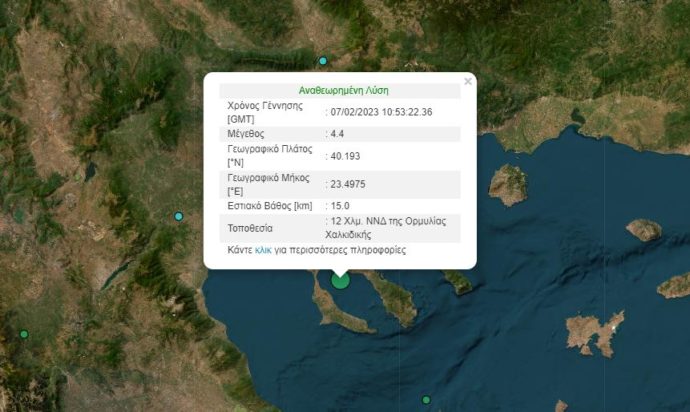Click the 'Τοποθεσία' row label
Image resolution: width=690 pixels, height=412 pixels.
click(x=250, y=228)
